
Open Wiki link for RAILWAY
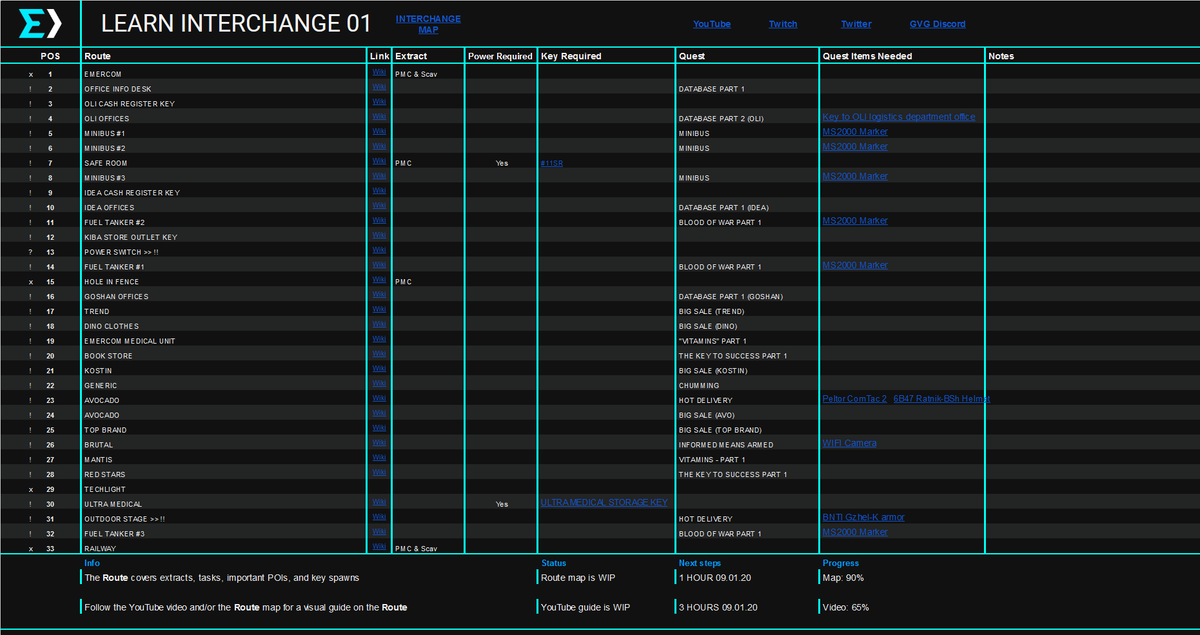click(x=378, y=547)
